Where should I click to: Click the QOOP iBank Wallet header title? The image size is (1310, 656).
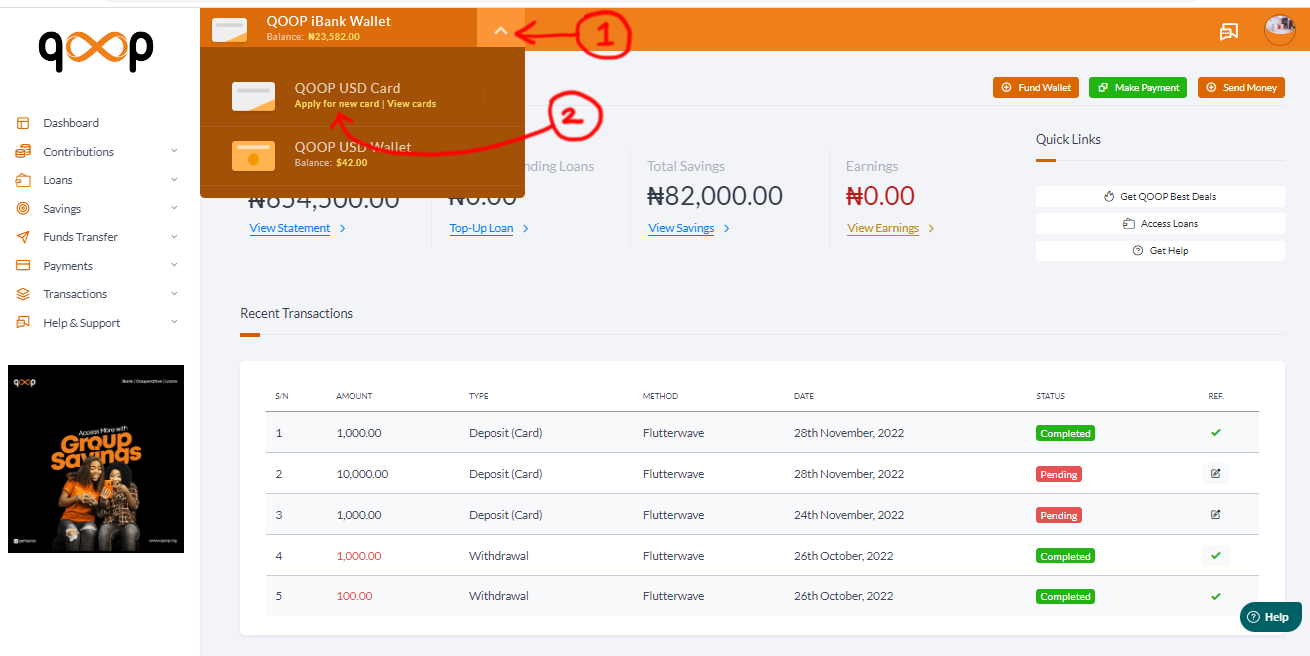tap(329, 21)
